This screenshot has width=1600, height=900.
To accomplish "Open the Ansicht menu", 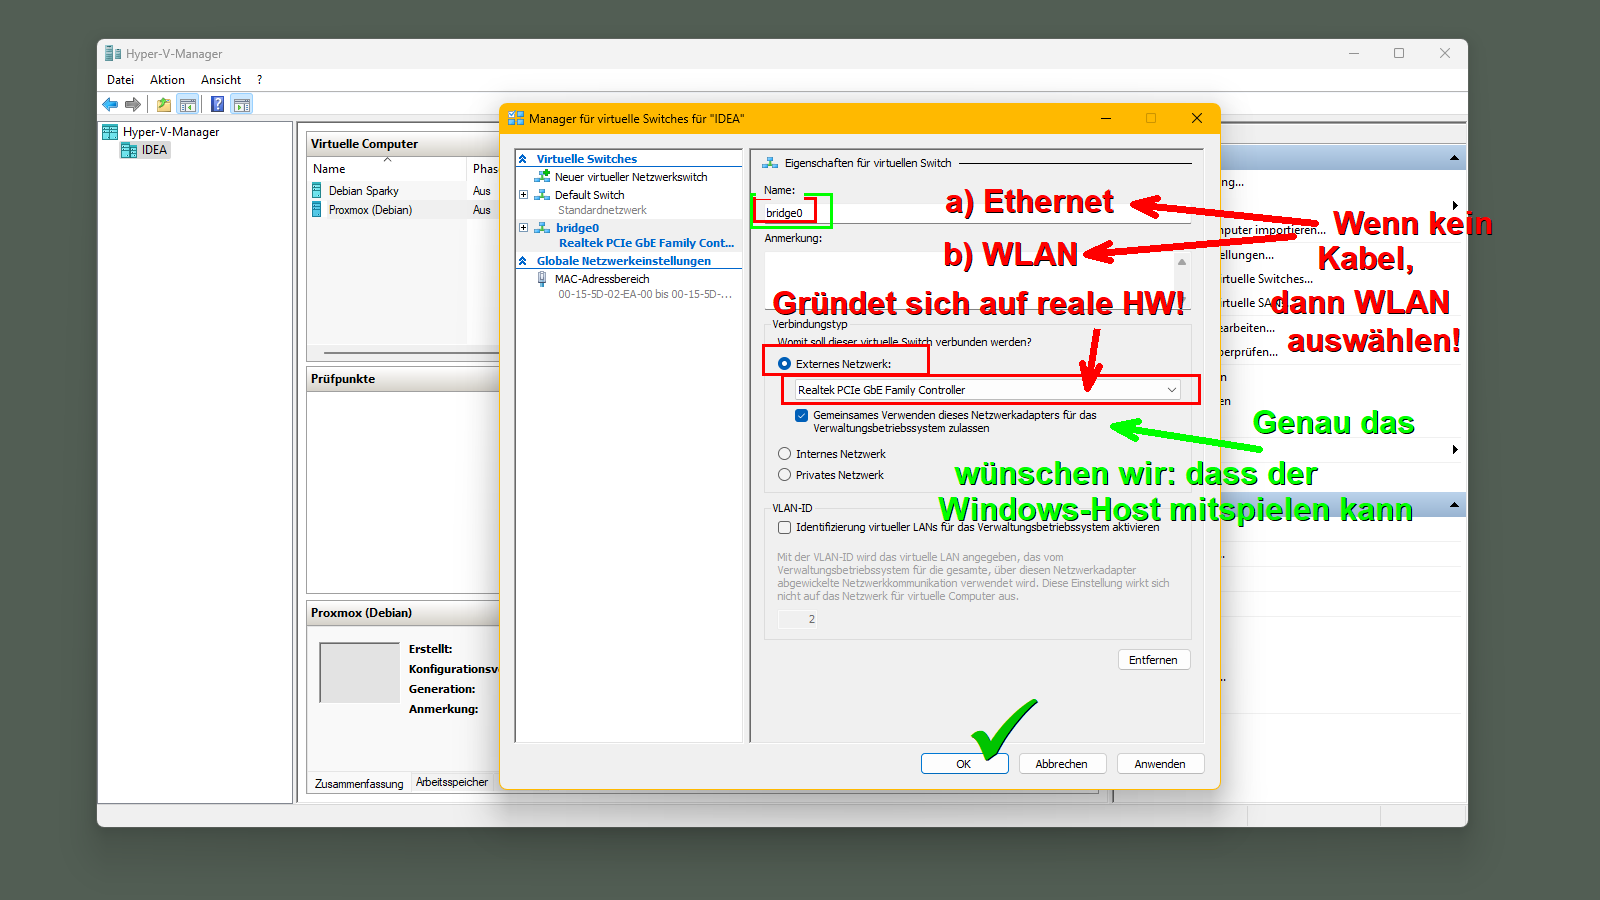I will coord(220,80).
